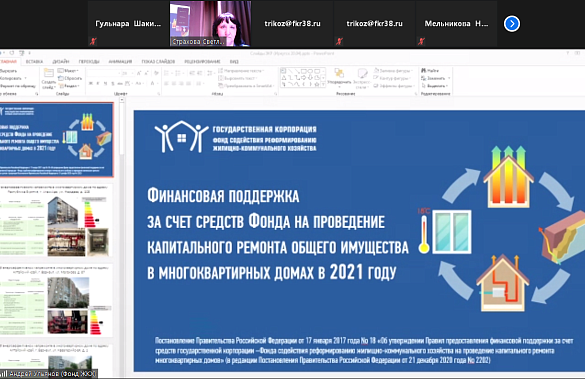The image size is (585, 379).
Task: Select the Страхова Светл... video tile
Action: pyautogui.click(x=210, y=24)
